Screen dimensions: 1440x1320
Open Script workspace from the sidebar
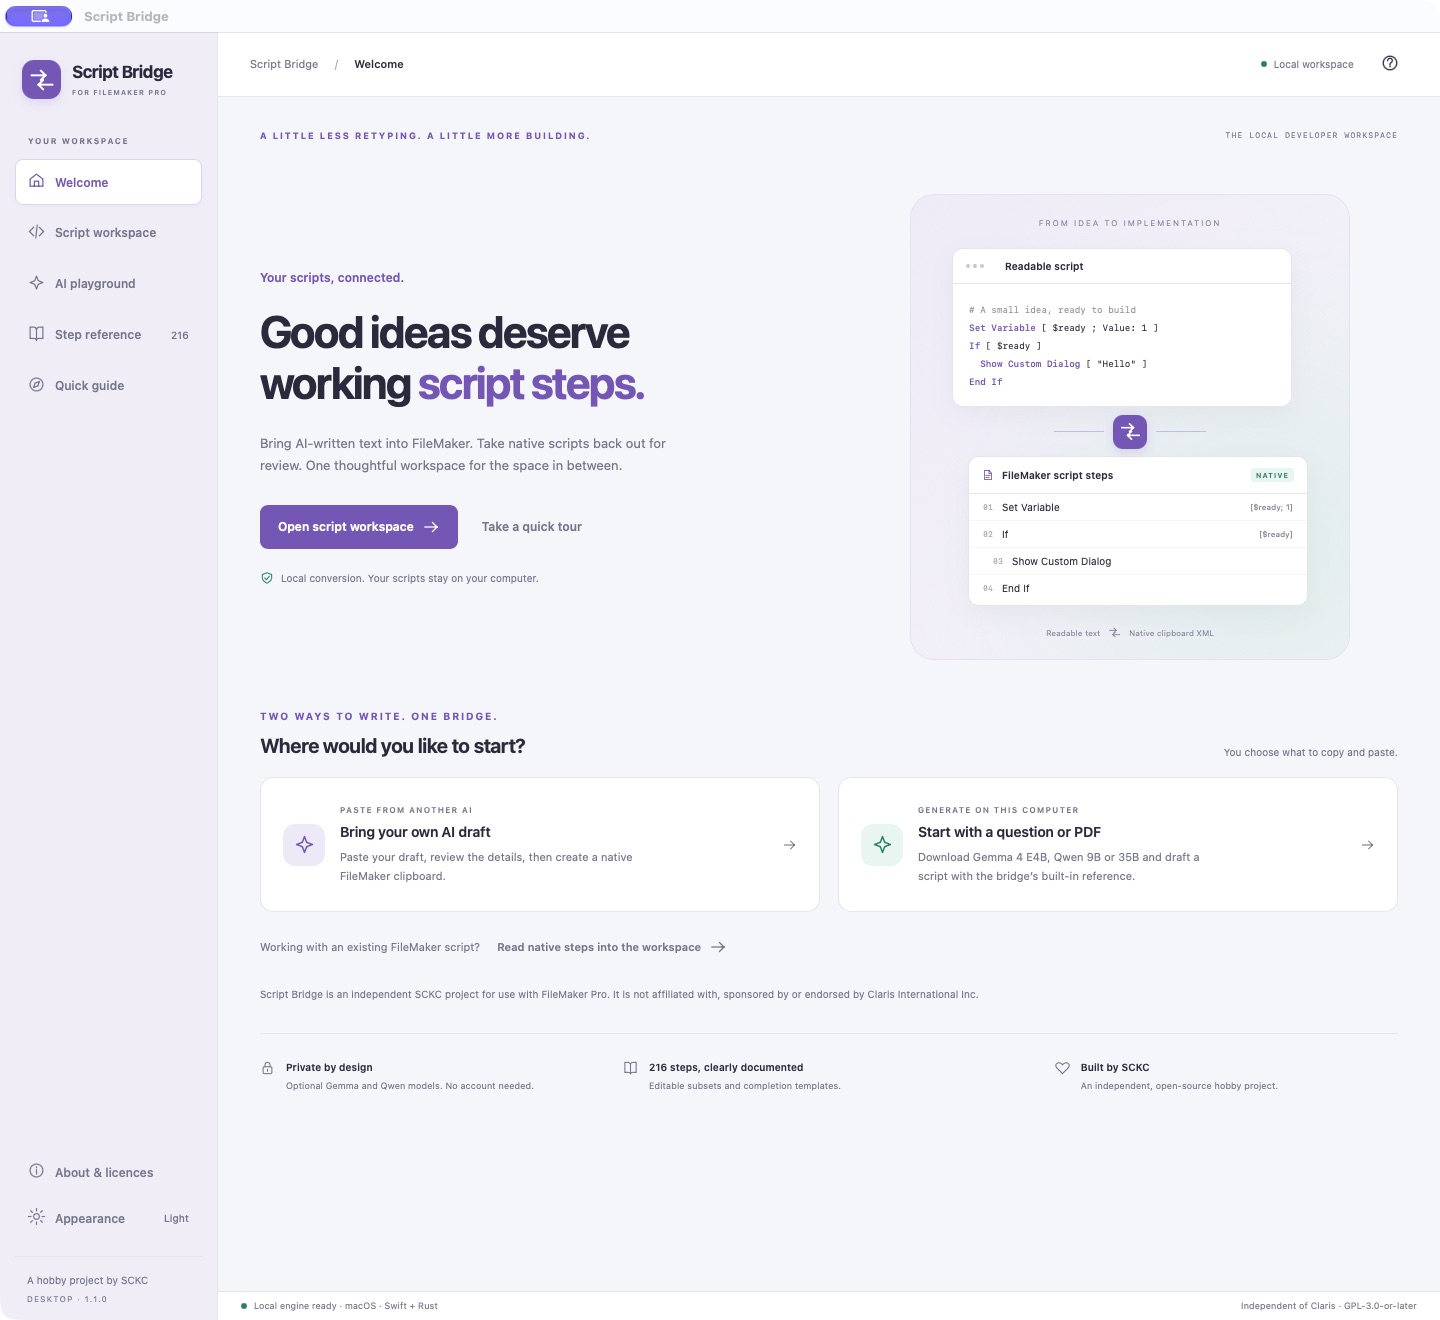(x=108, y=232)
